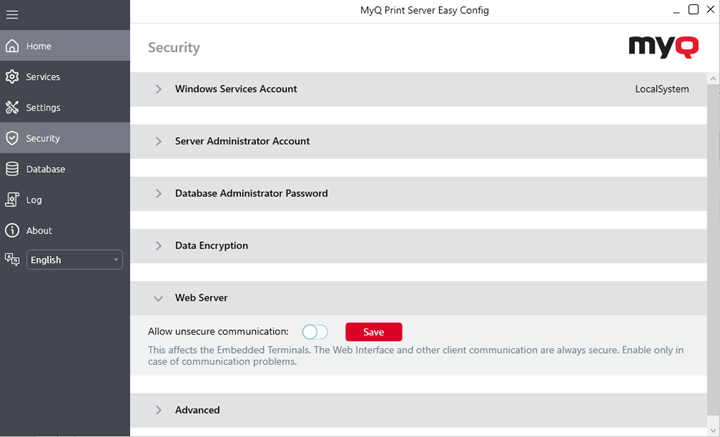Open the English language dropdown
Image resolution: width=720 pixels, height=437 pixels.
pyautogui.click(x=75, y=260)
